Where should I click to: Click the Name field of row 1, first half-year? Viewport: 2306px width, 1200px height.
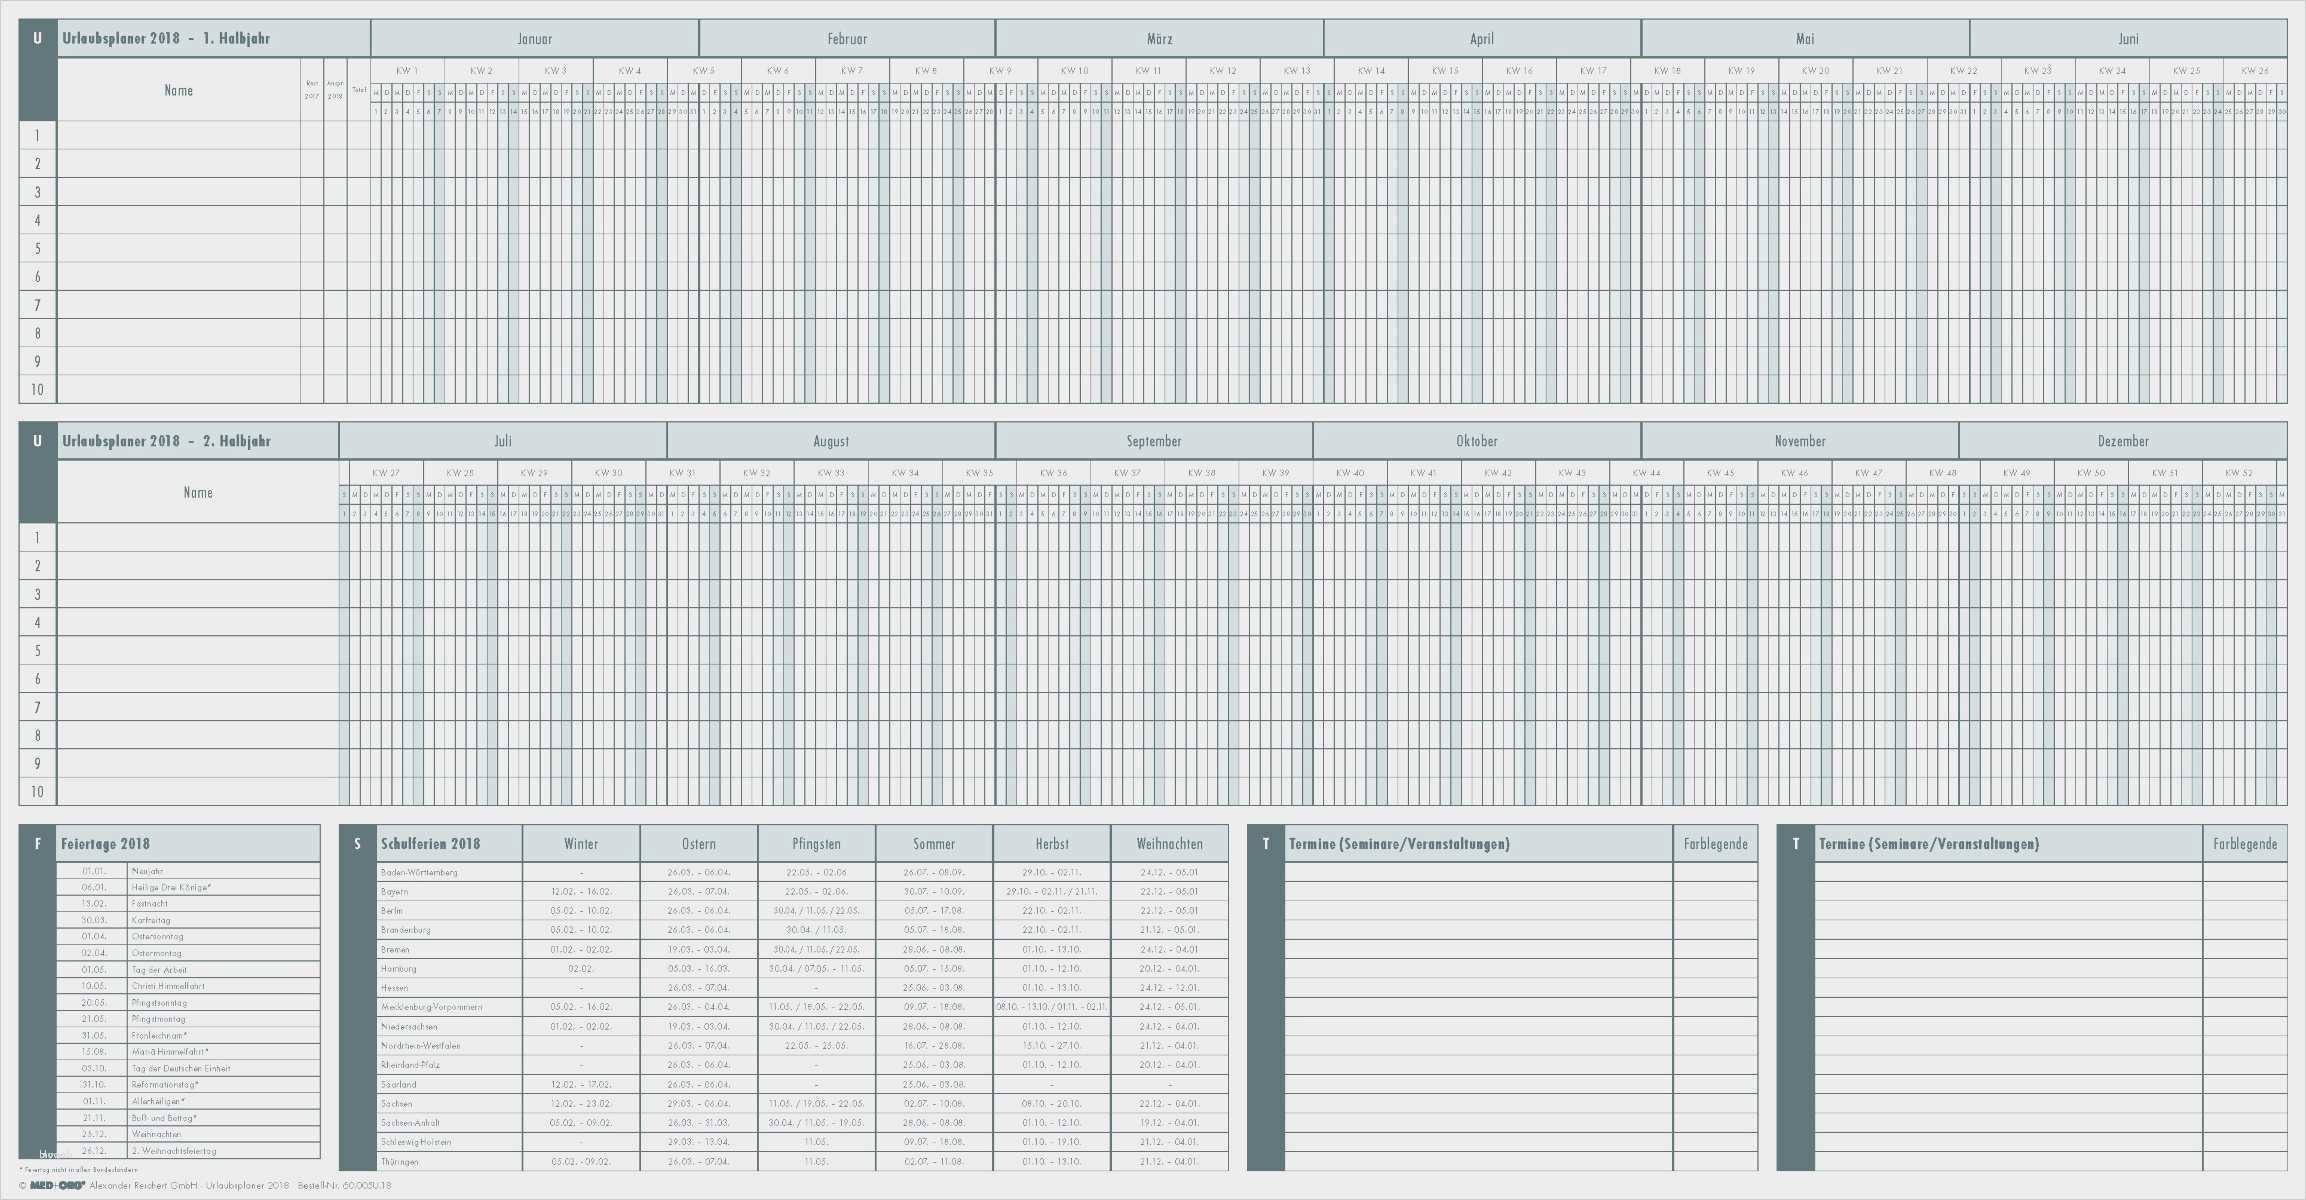[179, 135]
